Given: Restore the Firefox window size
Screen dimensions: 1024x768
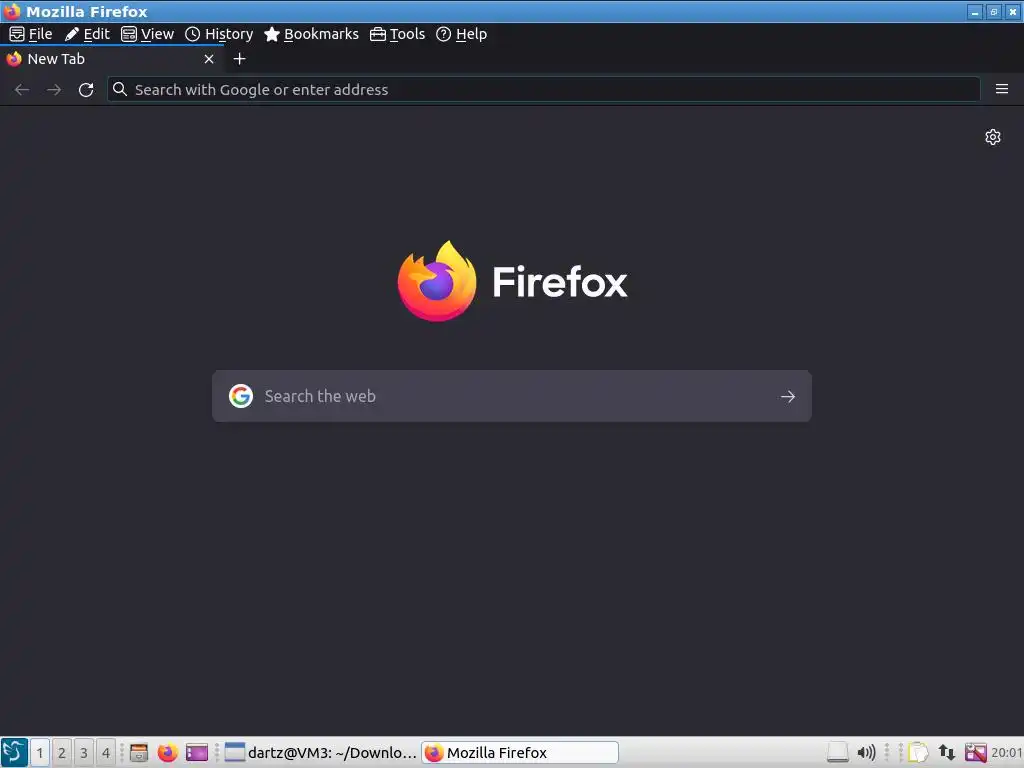Looking at the screenshot, I should (x=994, y=12).
